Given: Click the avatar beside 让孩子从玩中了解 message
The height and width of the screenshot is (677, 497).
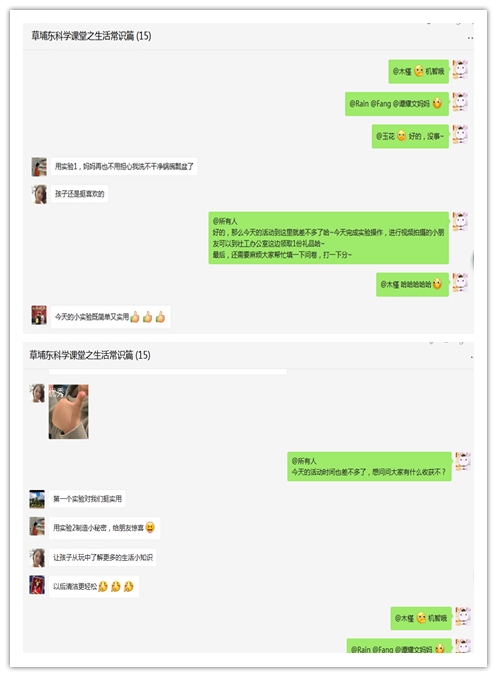Looking at the screenshot, I should coord(37,558).
